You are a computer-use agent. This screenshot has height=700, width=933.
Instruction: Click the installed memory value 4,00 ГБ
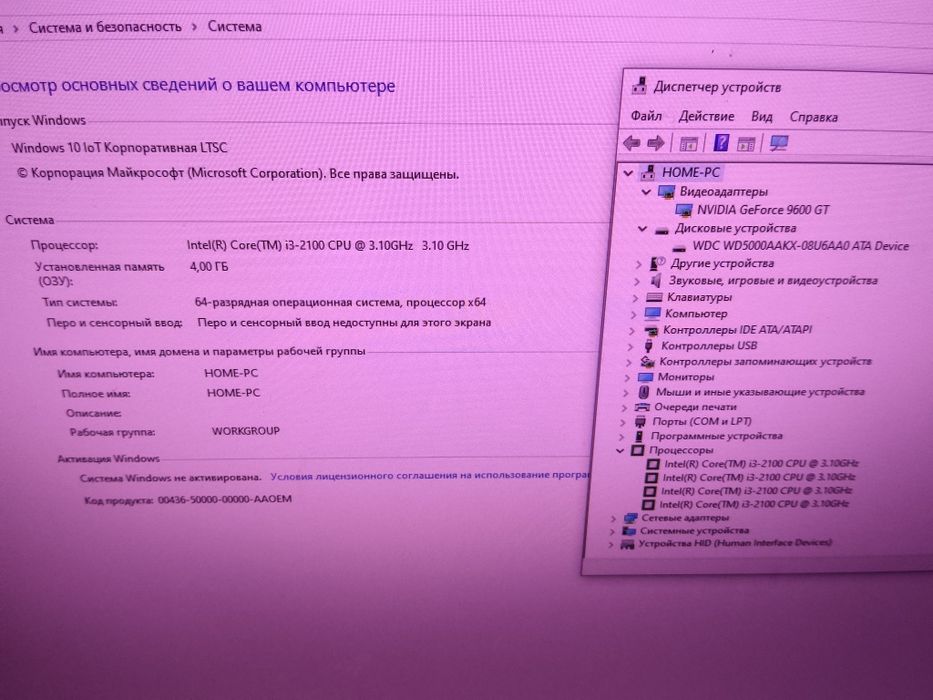pos(209,267)
